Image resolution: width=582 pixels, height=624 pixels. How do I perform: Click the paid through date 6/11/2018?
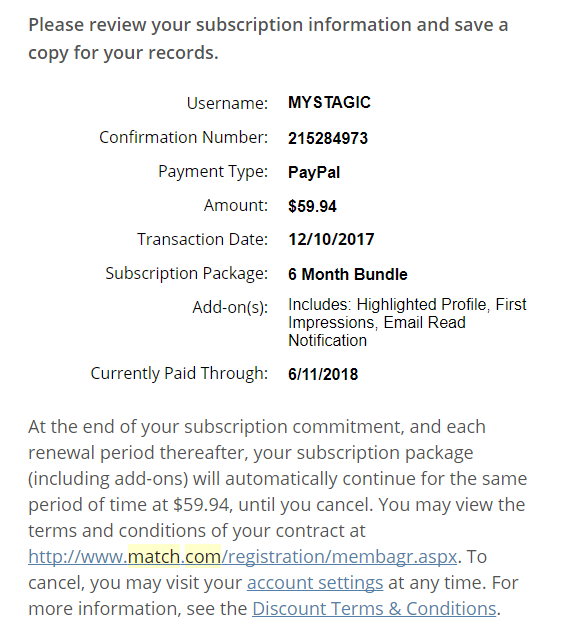(x=323, y=374)
